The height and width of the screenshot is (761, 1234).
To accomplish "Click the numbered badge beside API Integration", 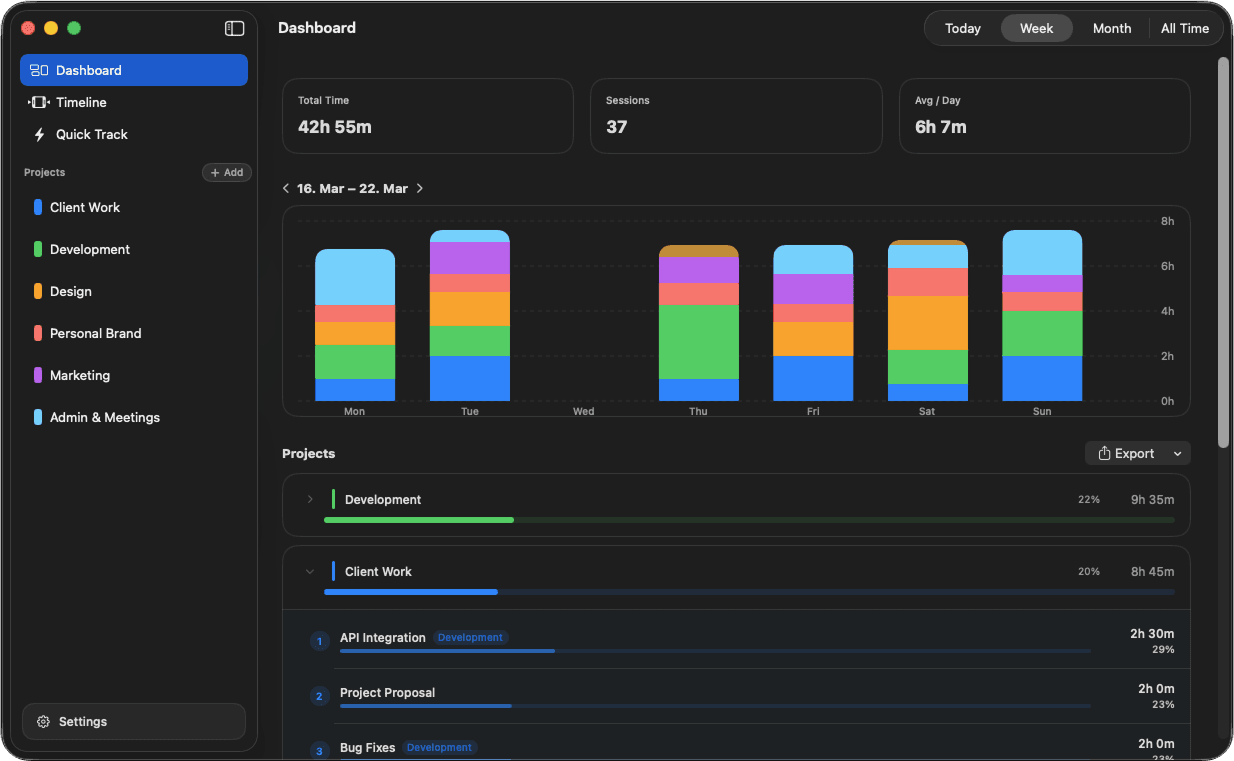I will point(320,641).
